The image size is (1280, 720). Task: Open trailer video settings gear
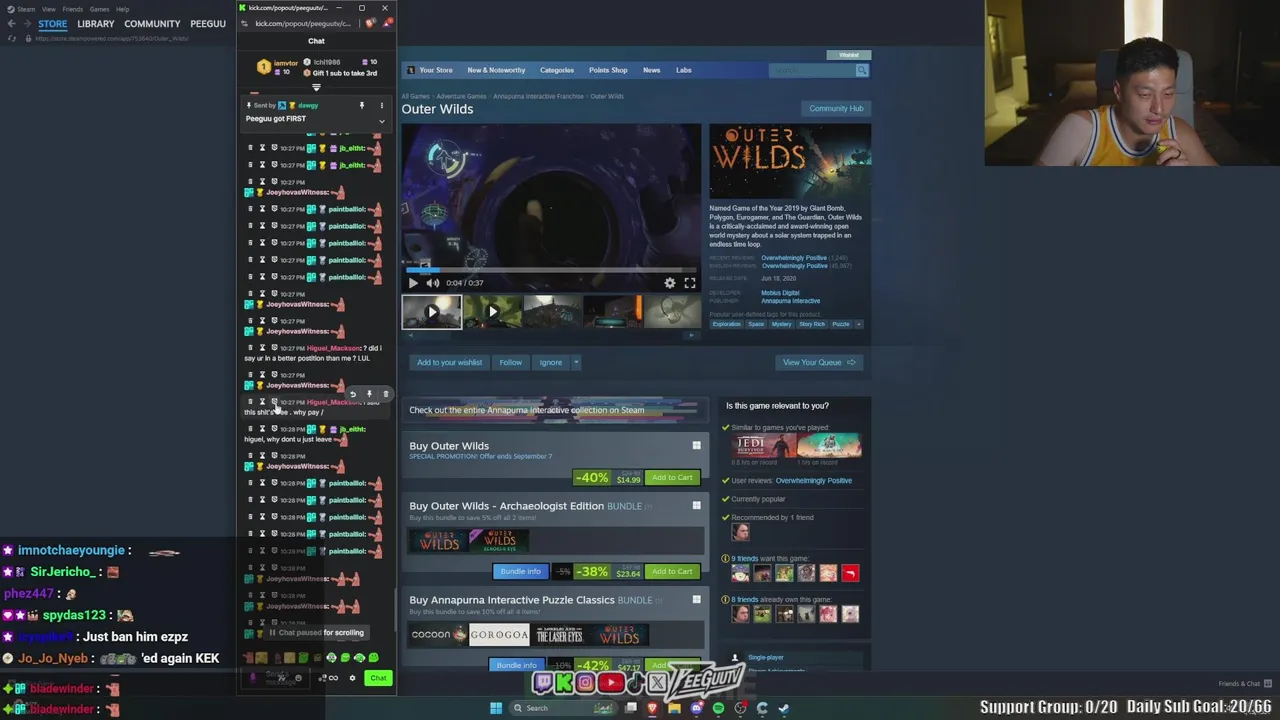coord(670,283)
